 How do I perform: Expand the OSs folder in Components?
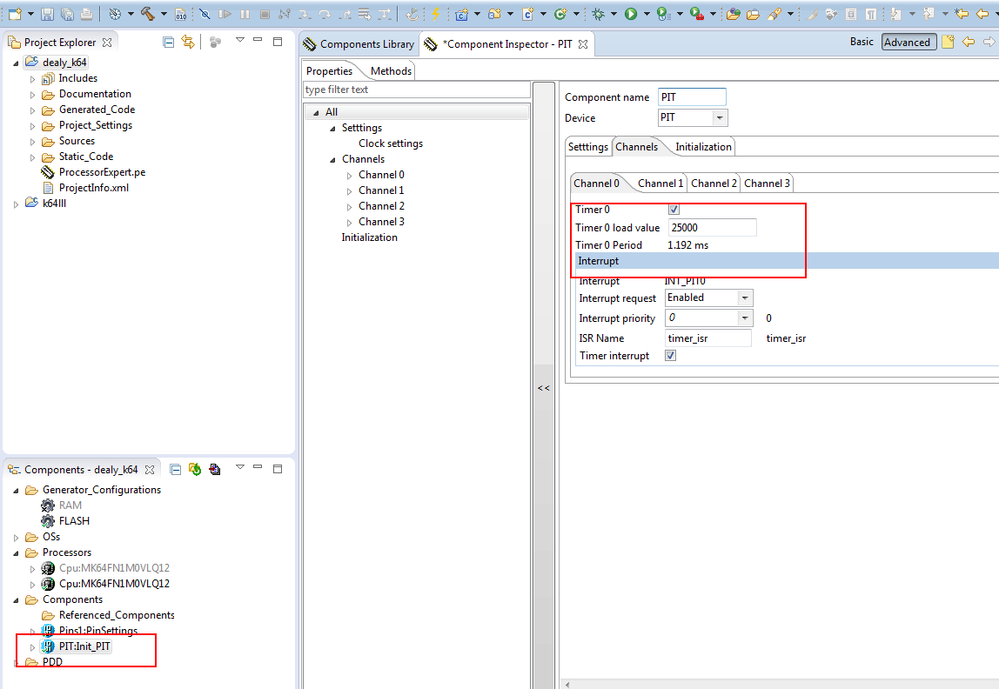(16, 537)
